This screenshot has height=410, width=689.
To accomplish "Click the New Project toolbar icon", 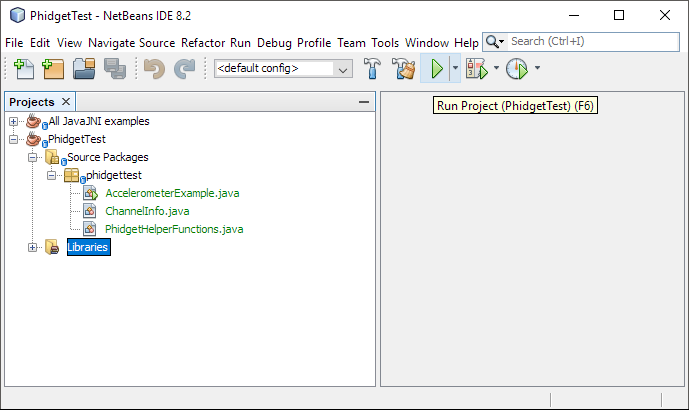I will coord(53,69).
